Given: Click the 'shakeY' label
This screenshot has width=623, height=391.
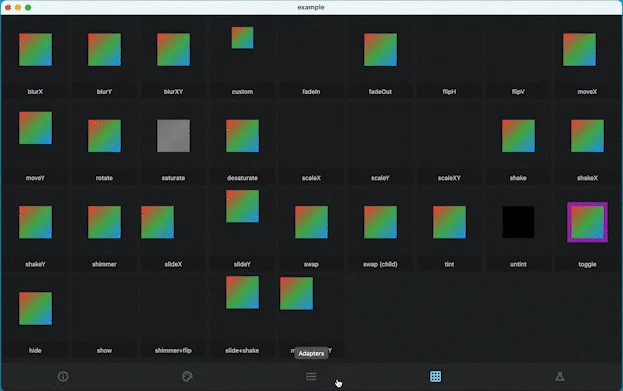Looking at the screenshot, I should (x=35, y=264).
